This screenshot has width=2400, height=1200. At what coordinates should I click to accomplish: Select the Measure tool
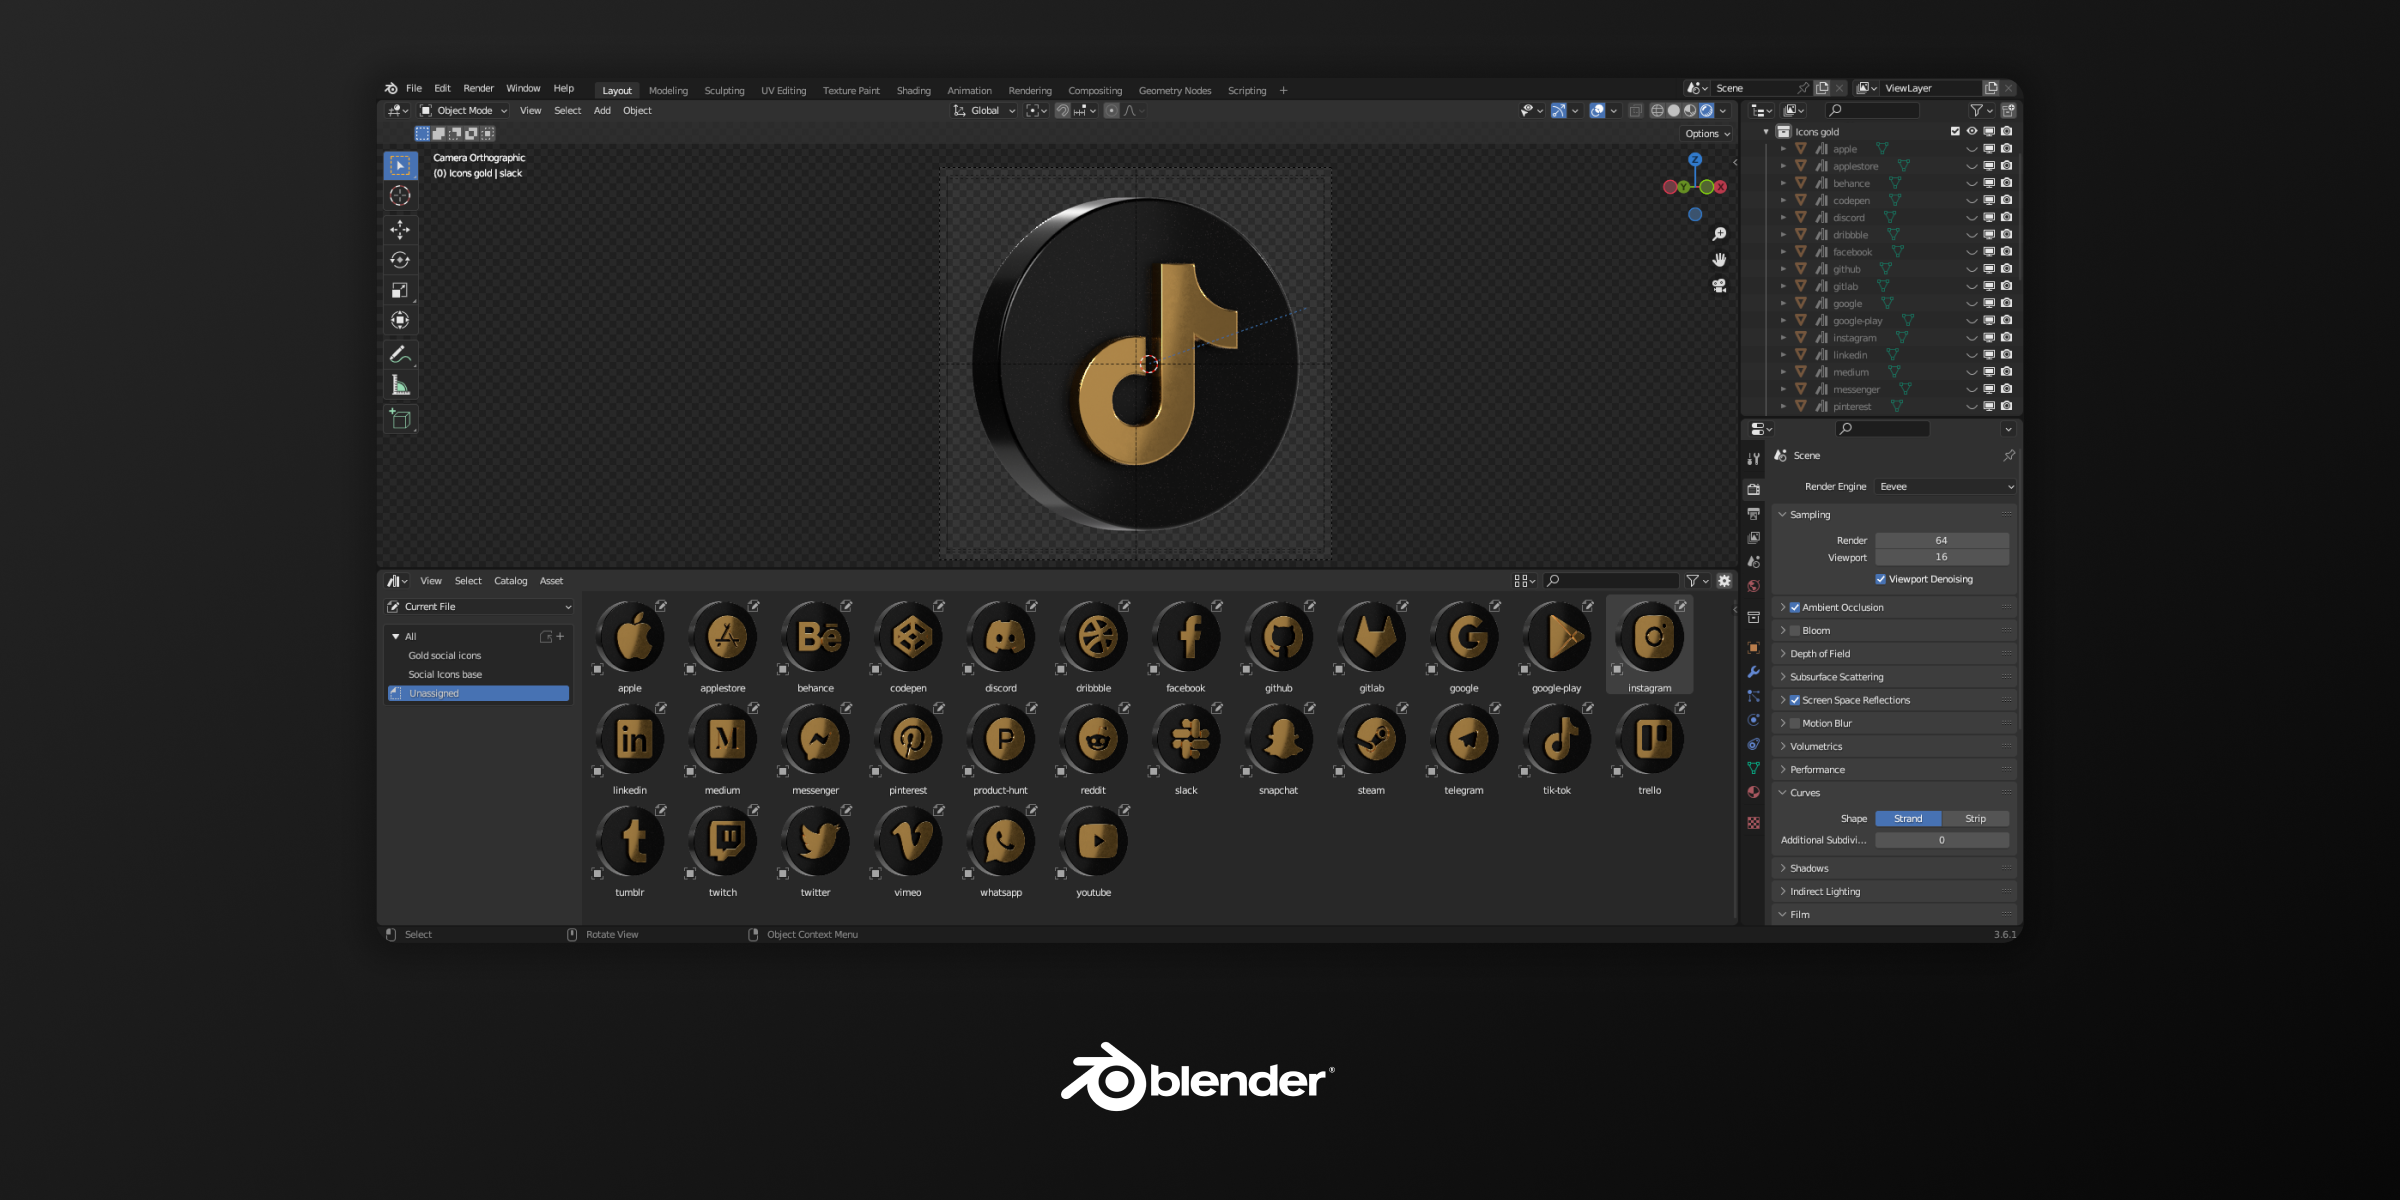[x=400, y=385]
